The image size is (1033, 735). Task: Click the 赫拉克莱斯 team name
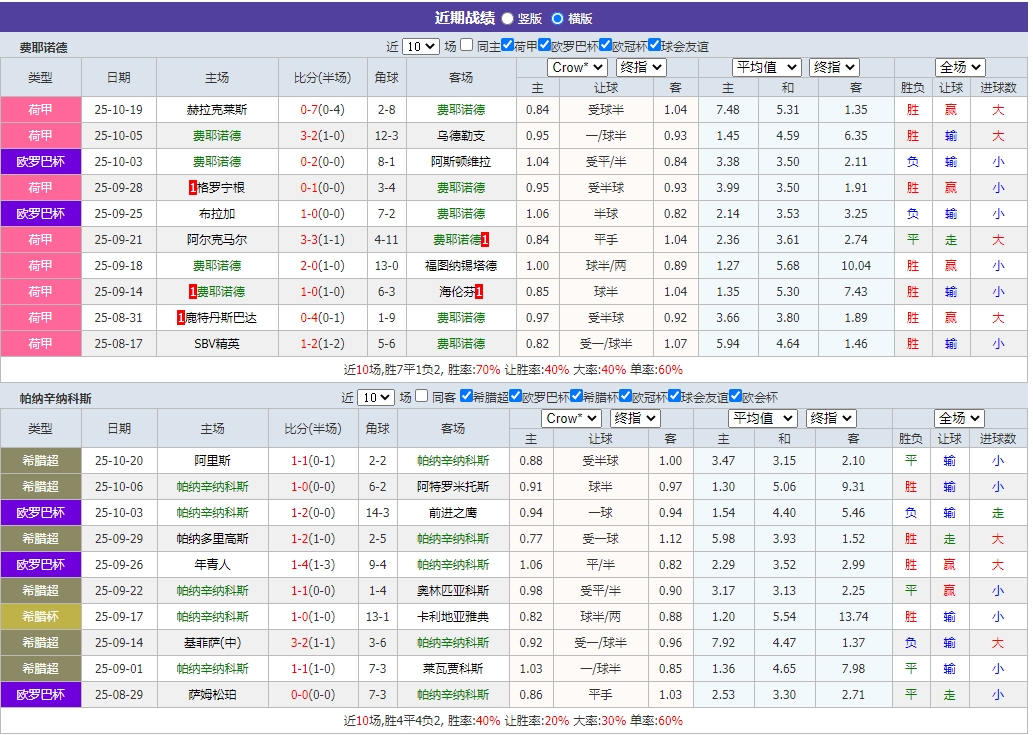click(x=218, y=109)
